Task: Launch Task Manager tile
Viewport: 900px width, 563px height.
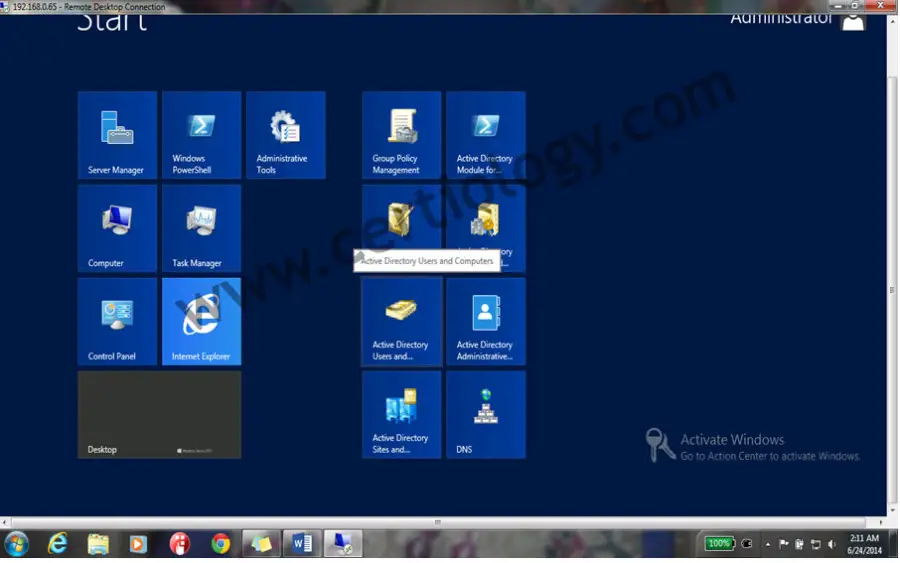Action: [201, 228]
